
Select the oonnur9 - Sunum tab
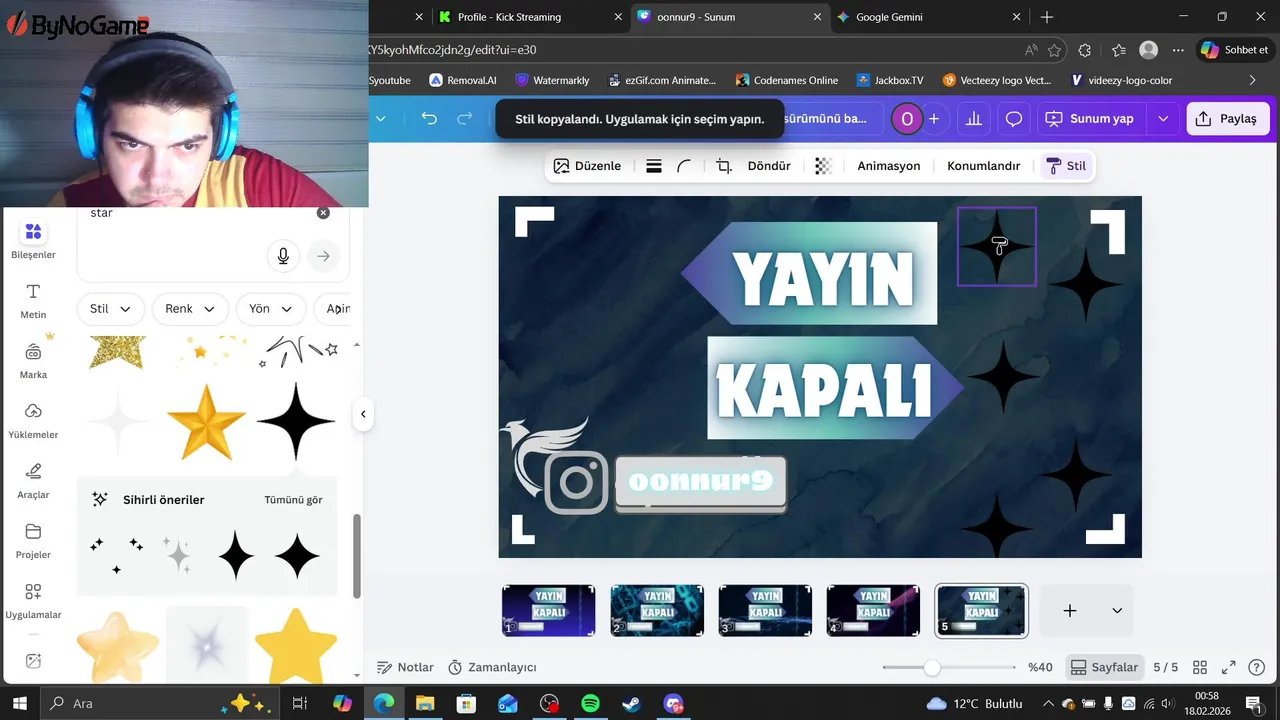coord(730,17)
